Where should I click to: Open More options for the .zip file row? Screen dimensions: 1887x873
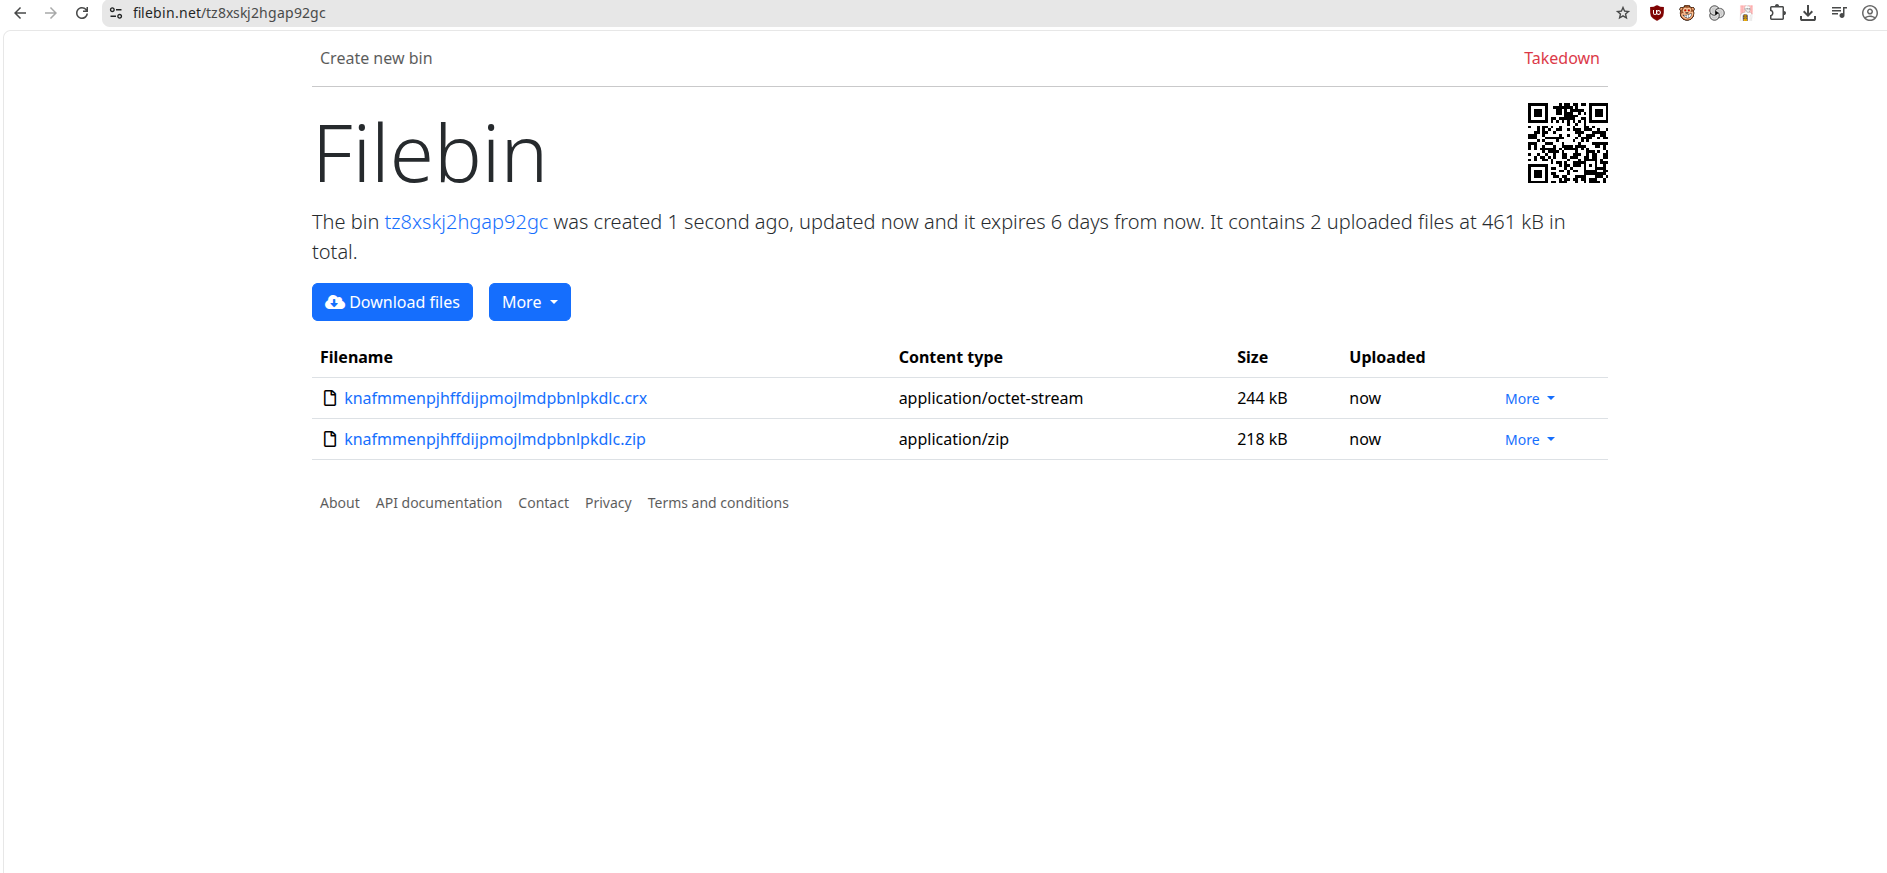[x=1530, y=440]
